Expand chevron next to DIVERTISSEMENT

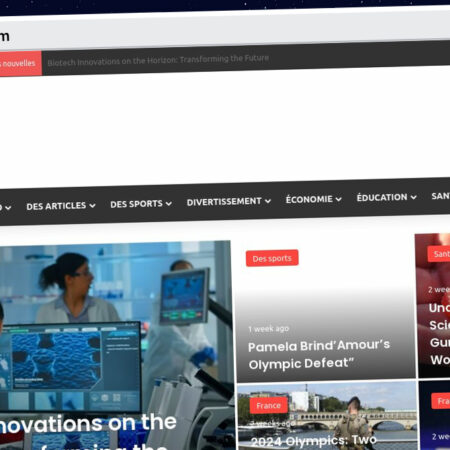click(268, 201)
